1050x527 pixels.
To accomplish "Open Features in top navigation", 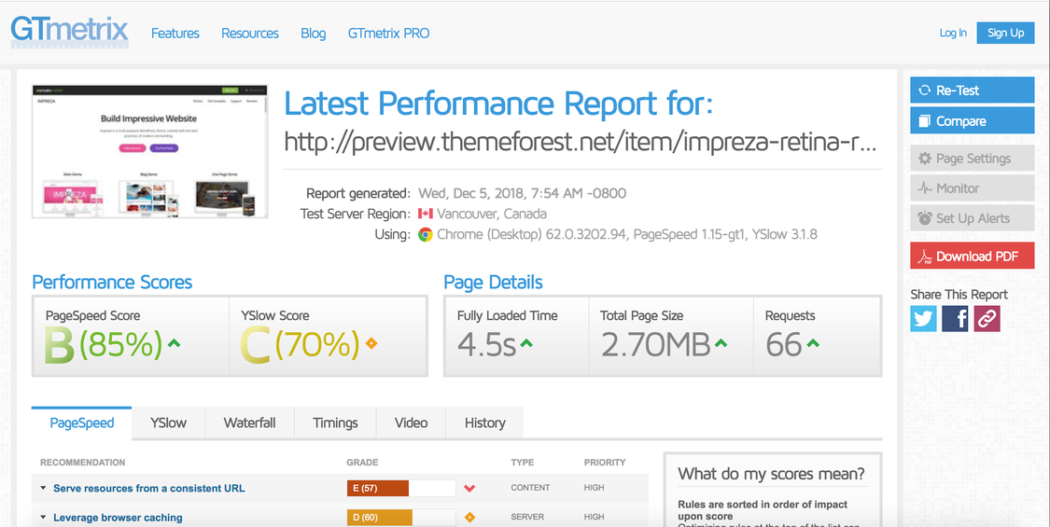I will pos(175,33).
